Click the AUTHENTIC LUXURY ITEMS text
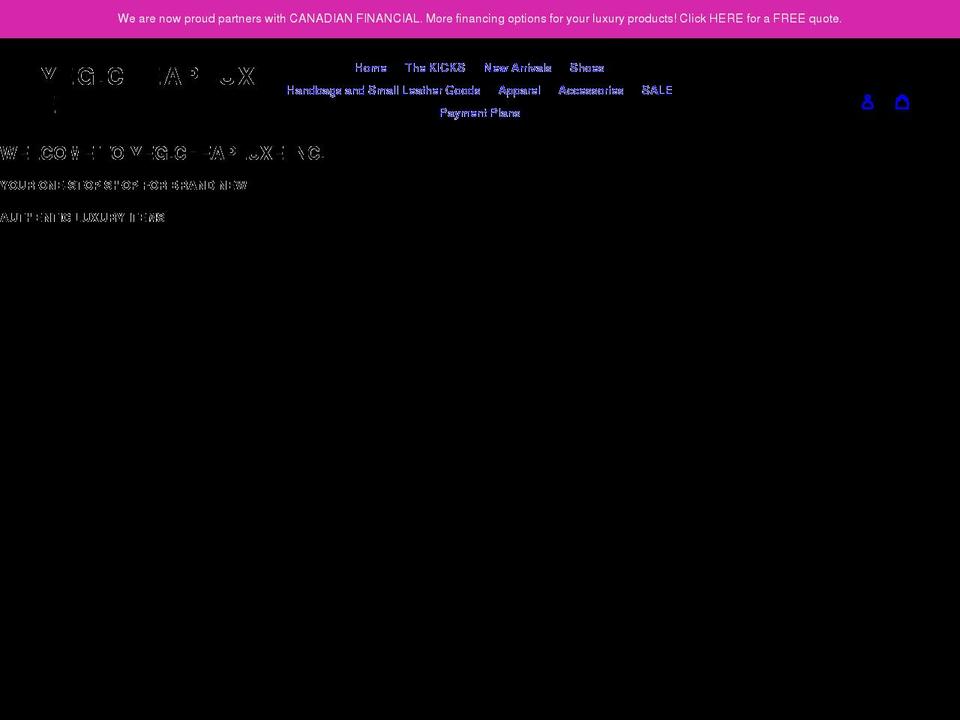 pos(83,217)
